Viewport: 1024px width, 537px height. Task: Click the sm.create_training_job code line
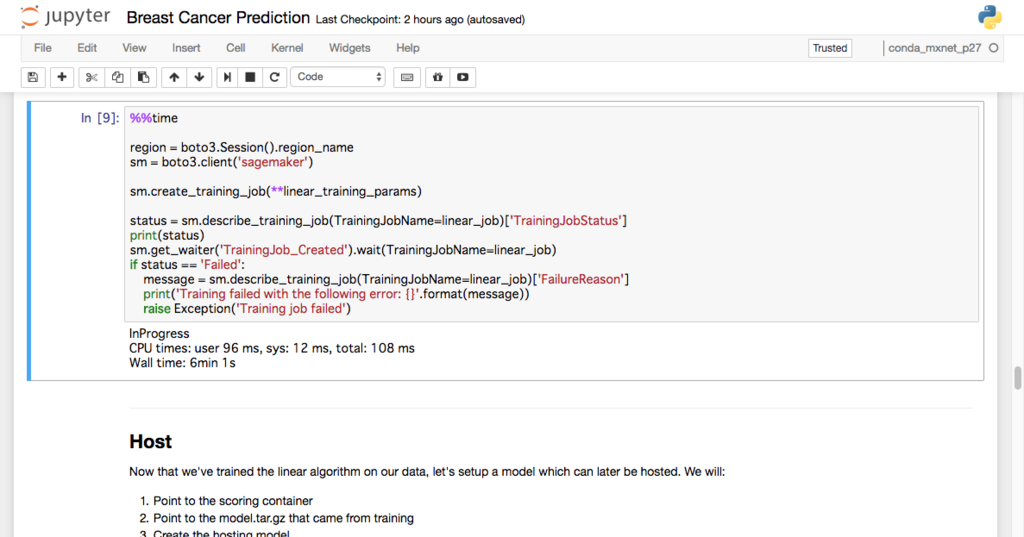(x=276, y=191)
